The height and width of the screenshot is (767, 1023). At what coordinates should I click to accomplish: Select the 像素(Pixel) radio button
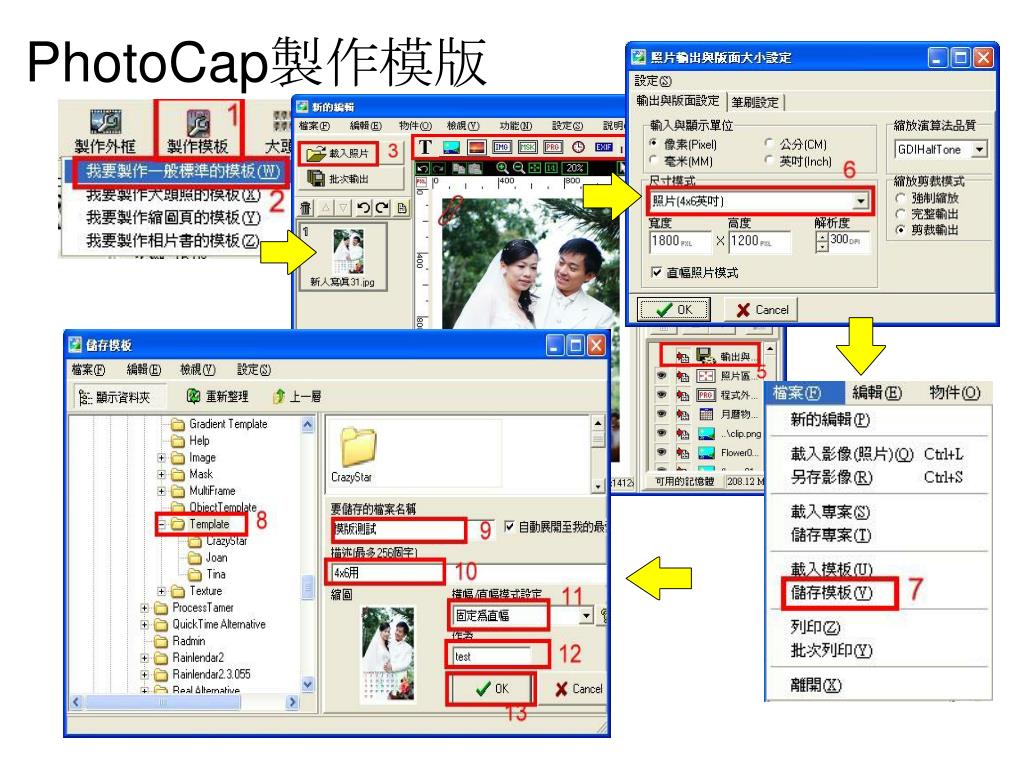point(654,142)
